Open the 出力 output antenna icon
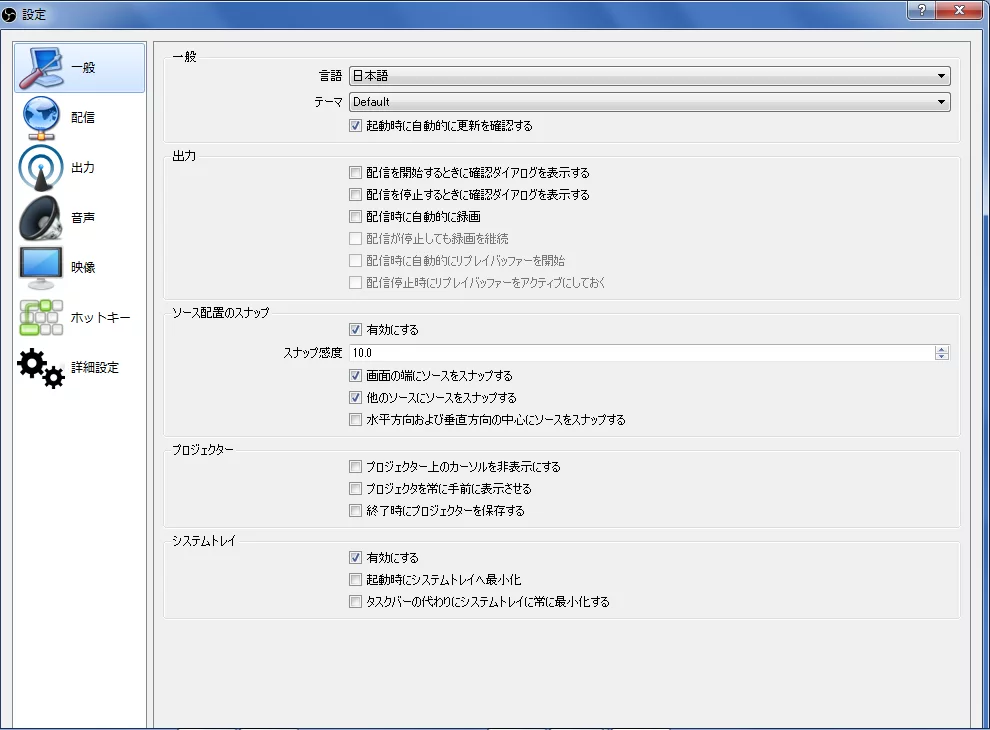This screenshot has width=990, height=730. [41, 167]
